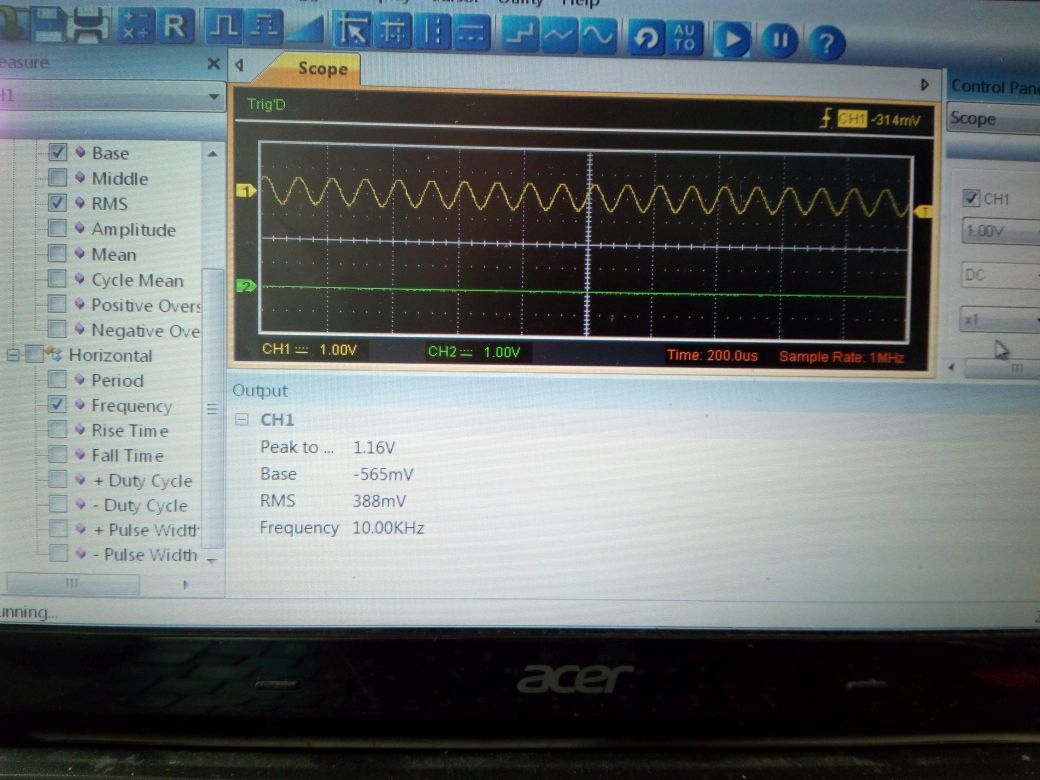Open the Math operations icon
This screenshot has height=780, width=1040.
pos(135,27)
